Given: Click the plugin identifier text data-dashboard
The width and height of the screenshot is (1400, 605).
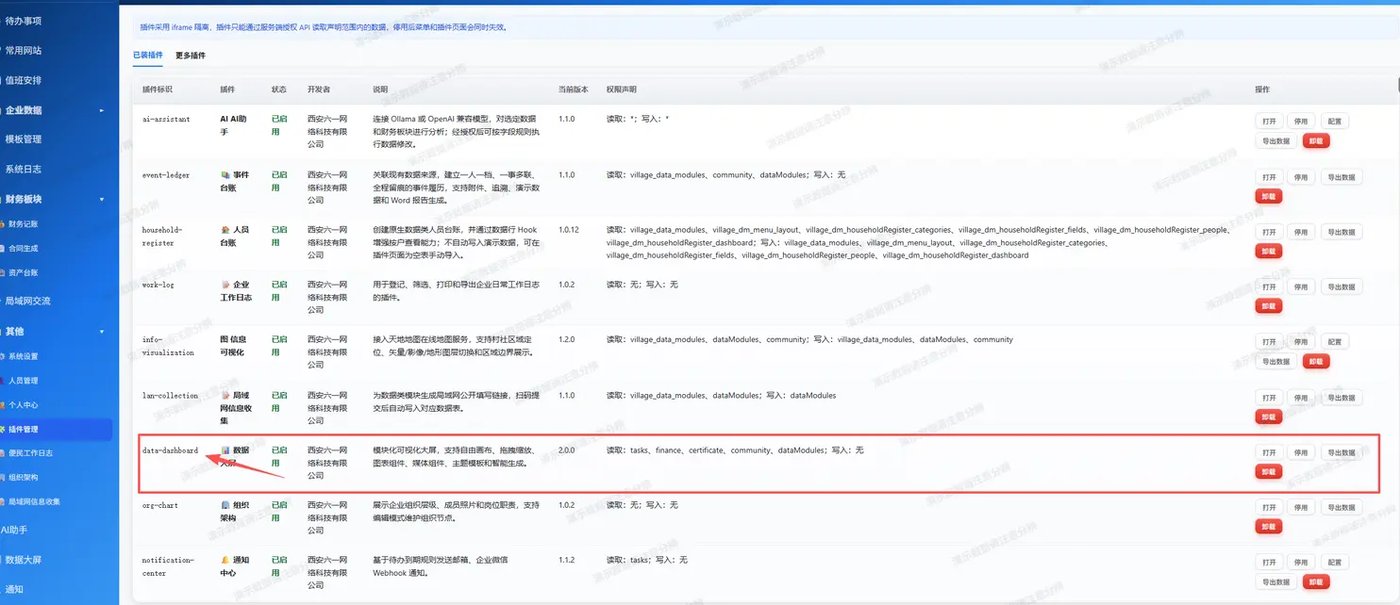Looking at the screenshot, I should tap(170, 451).
